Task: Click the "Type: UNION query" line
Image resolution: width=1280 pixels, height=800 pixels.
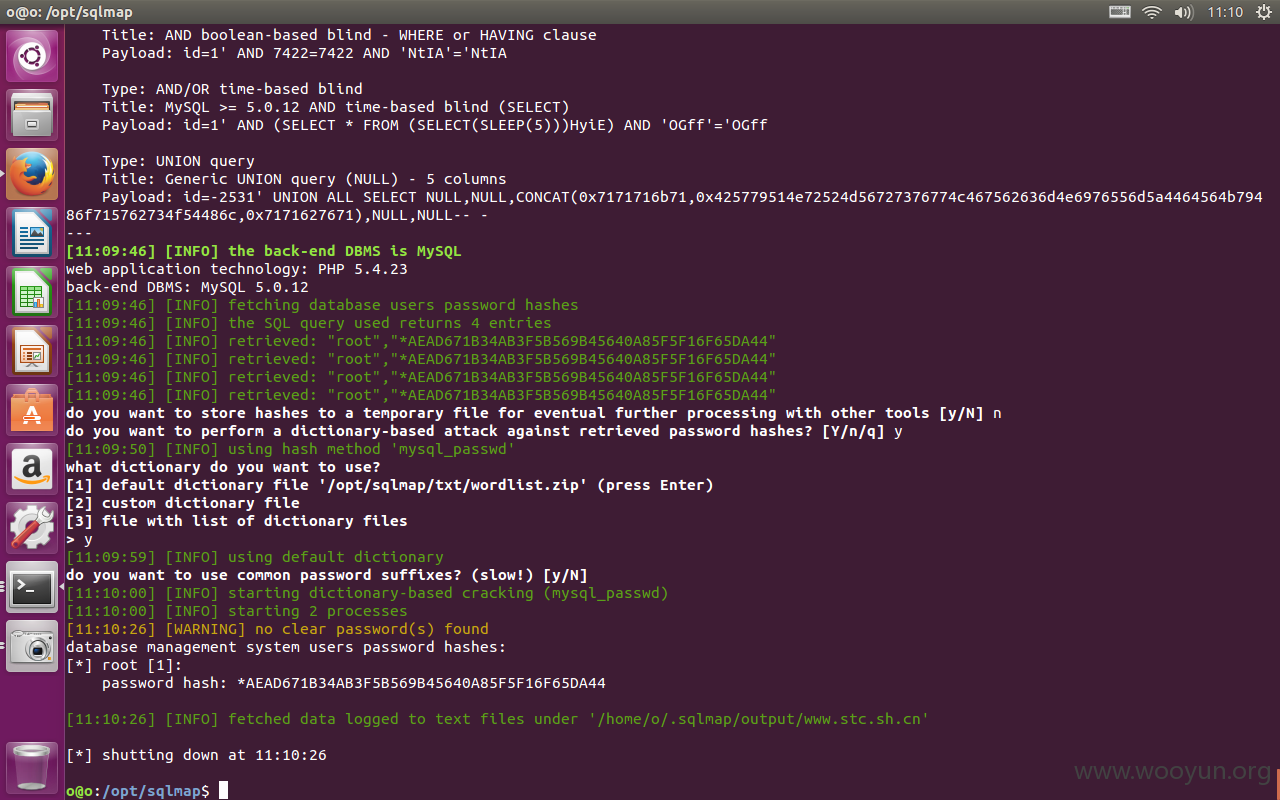Action: point(178,161)
